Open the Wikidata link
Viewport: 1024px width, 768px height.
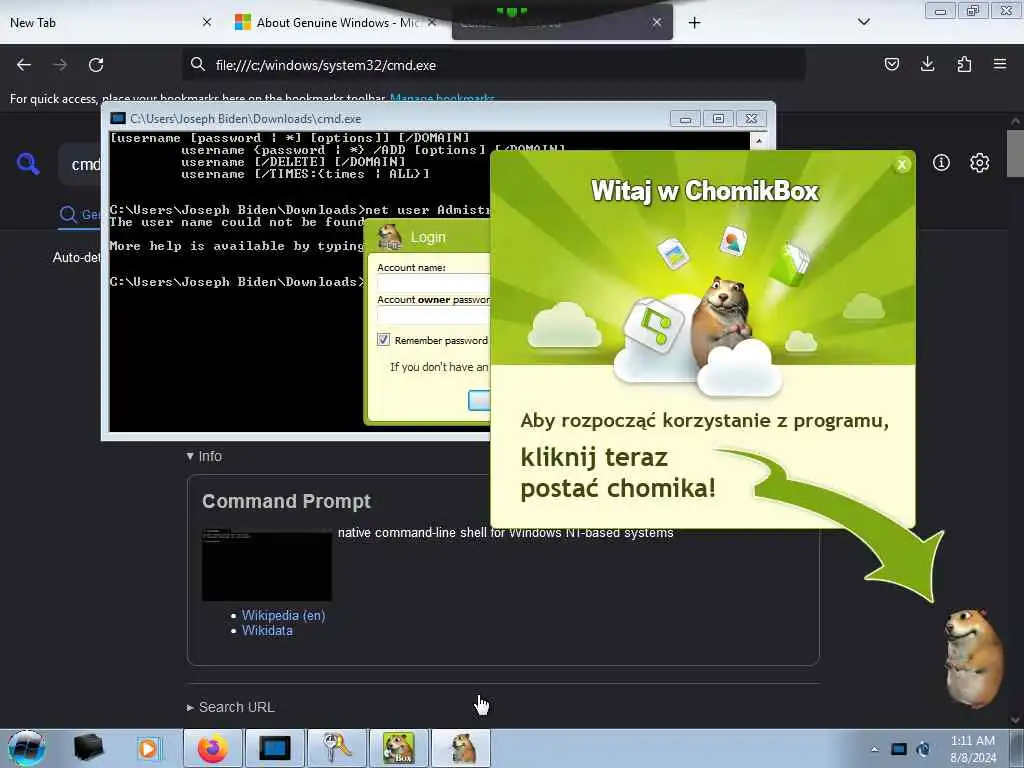pos(267,630)
